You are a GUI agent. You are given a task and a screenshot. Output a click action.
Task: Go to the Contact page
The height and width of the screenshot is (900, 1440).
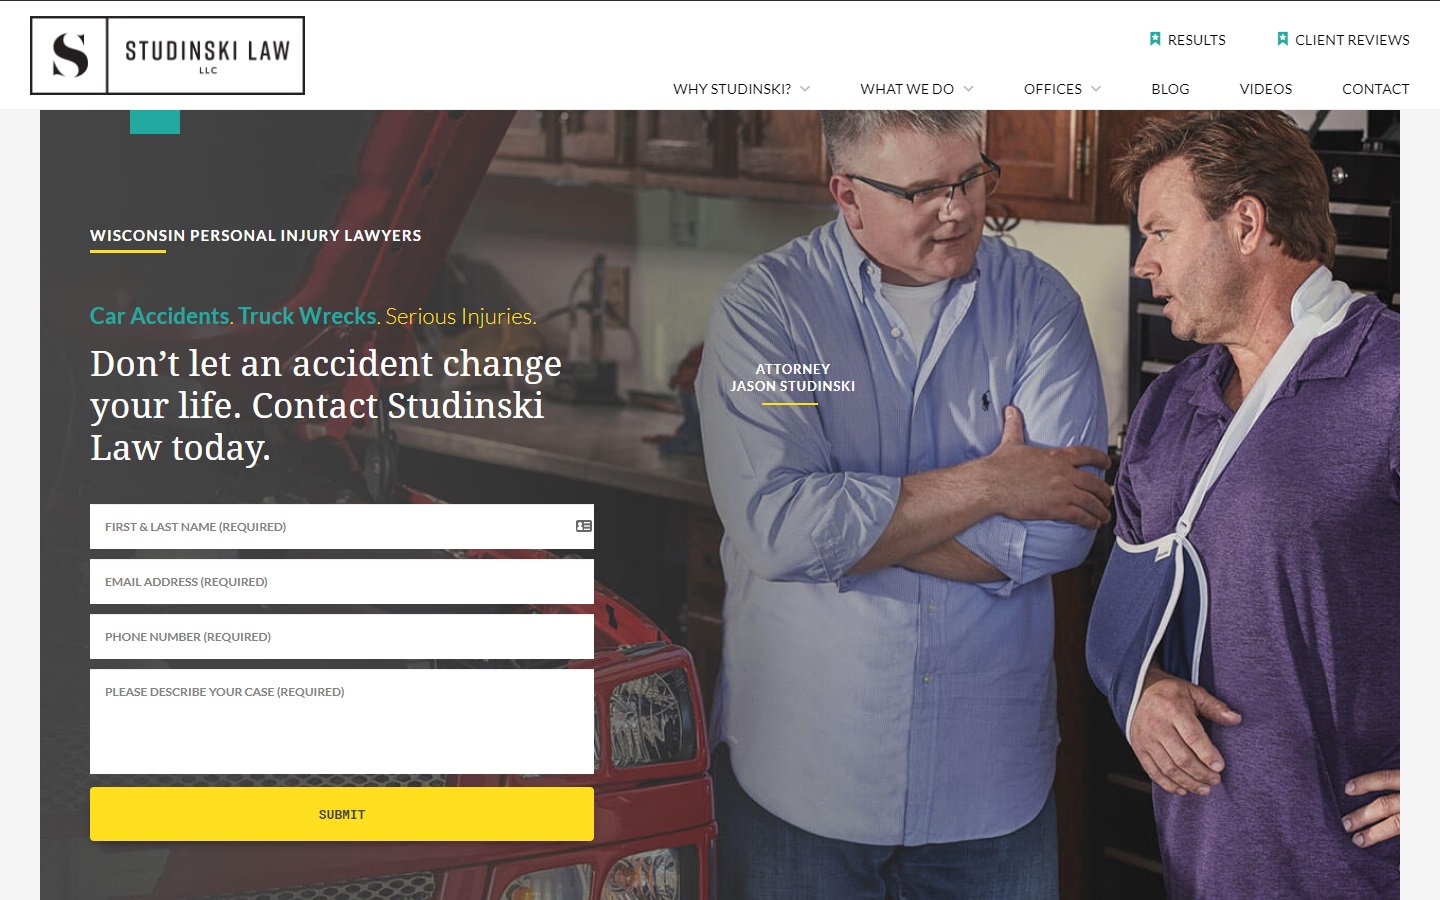coord(1376,89)
